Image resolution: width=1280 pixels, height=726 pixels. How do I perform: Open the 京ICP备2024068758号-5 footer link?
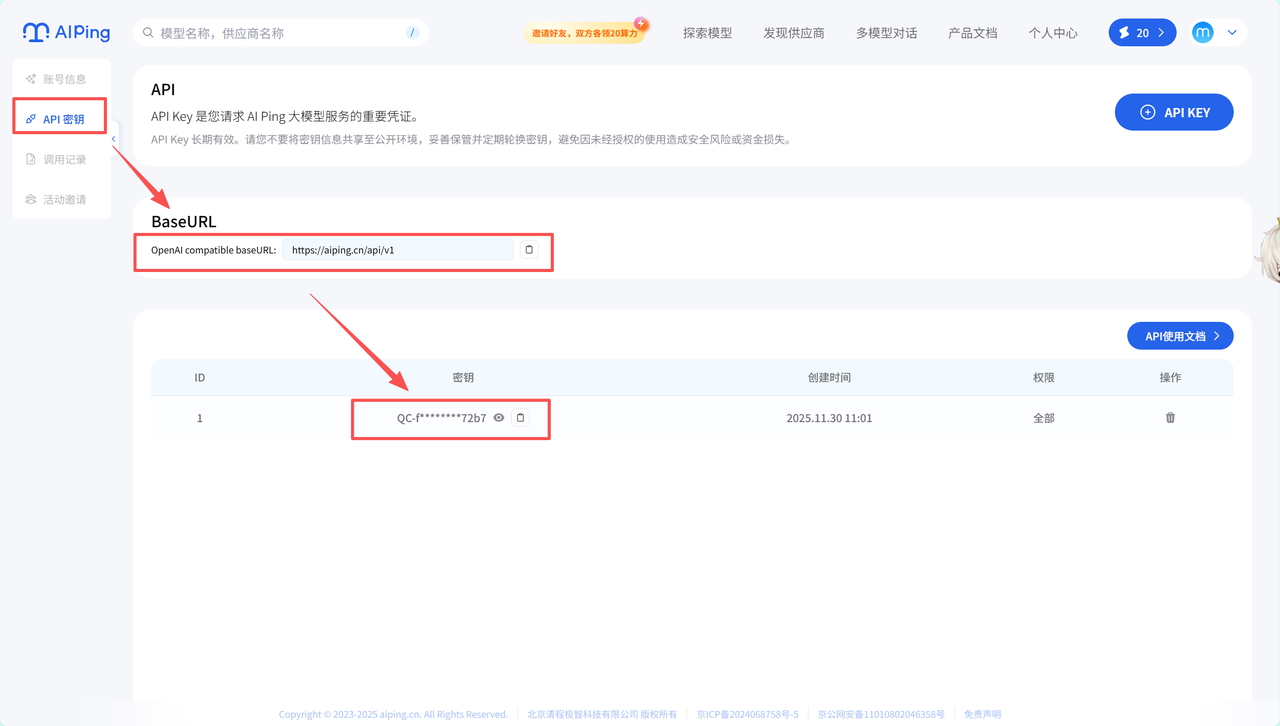click(748, 715)
